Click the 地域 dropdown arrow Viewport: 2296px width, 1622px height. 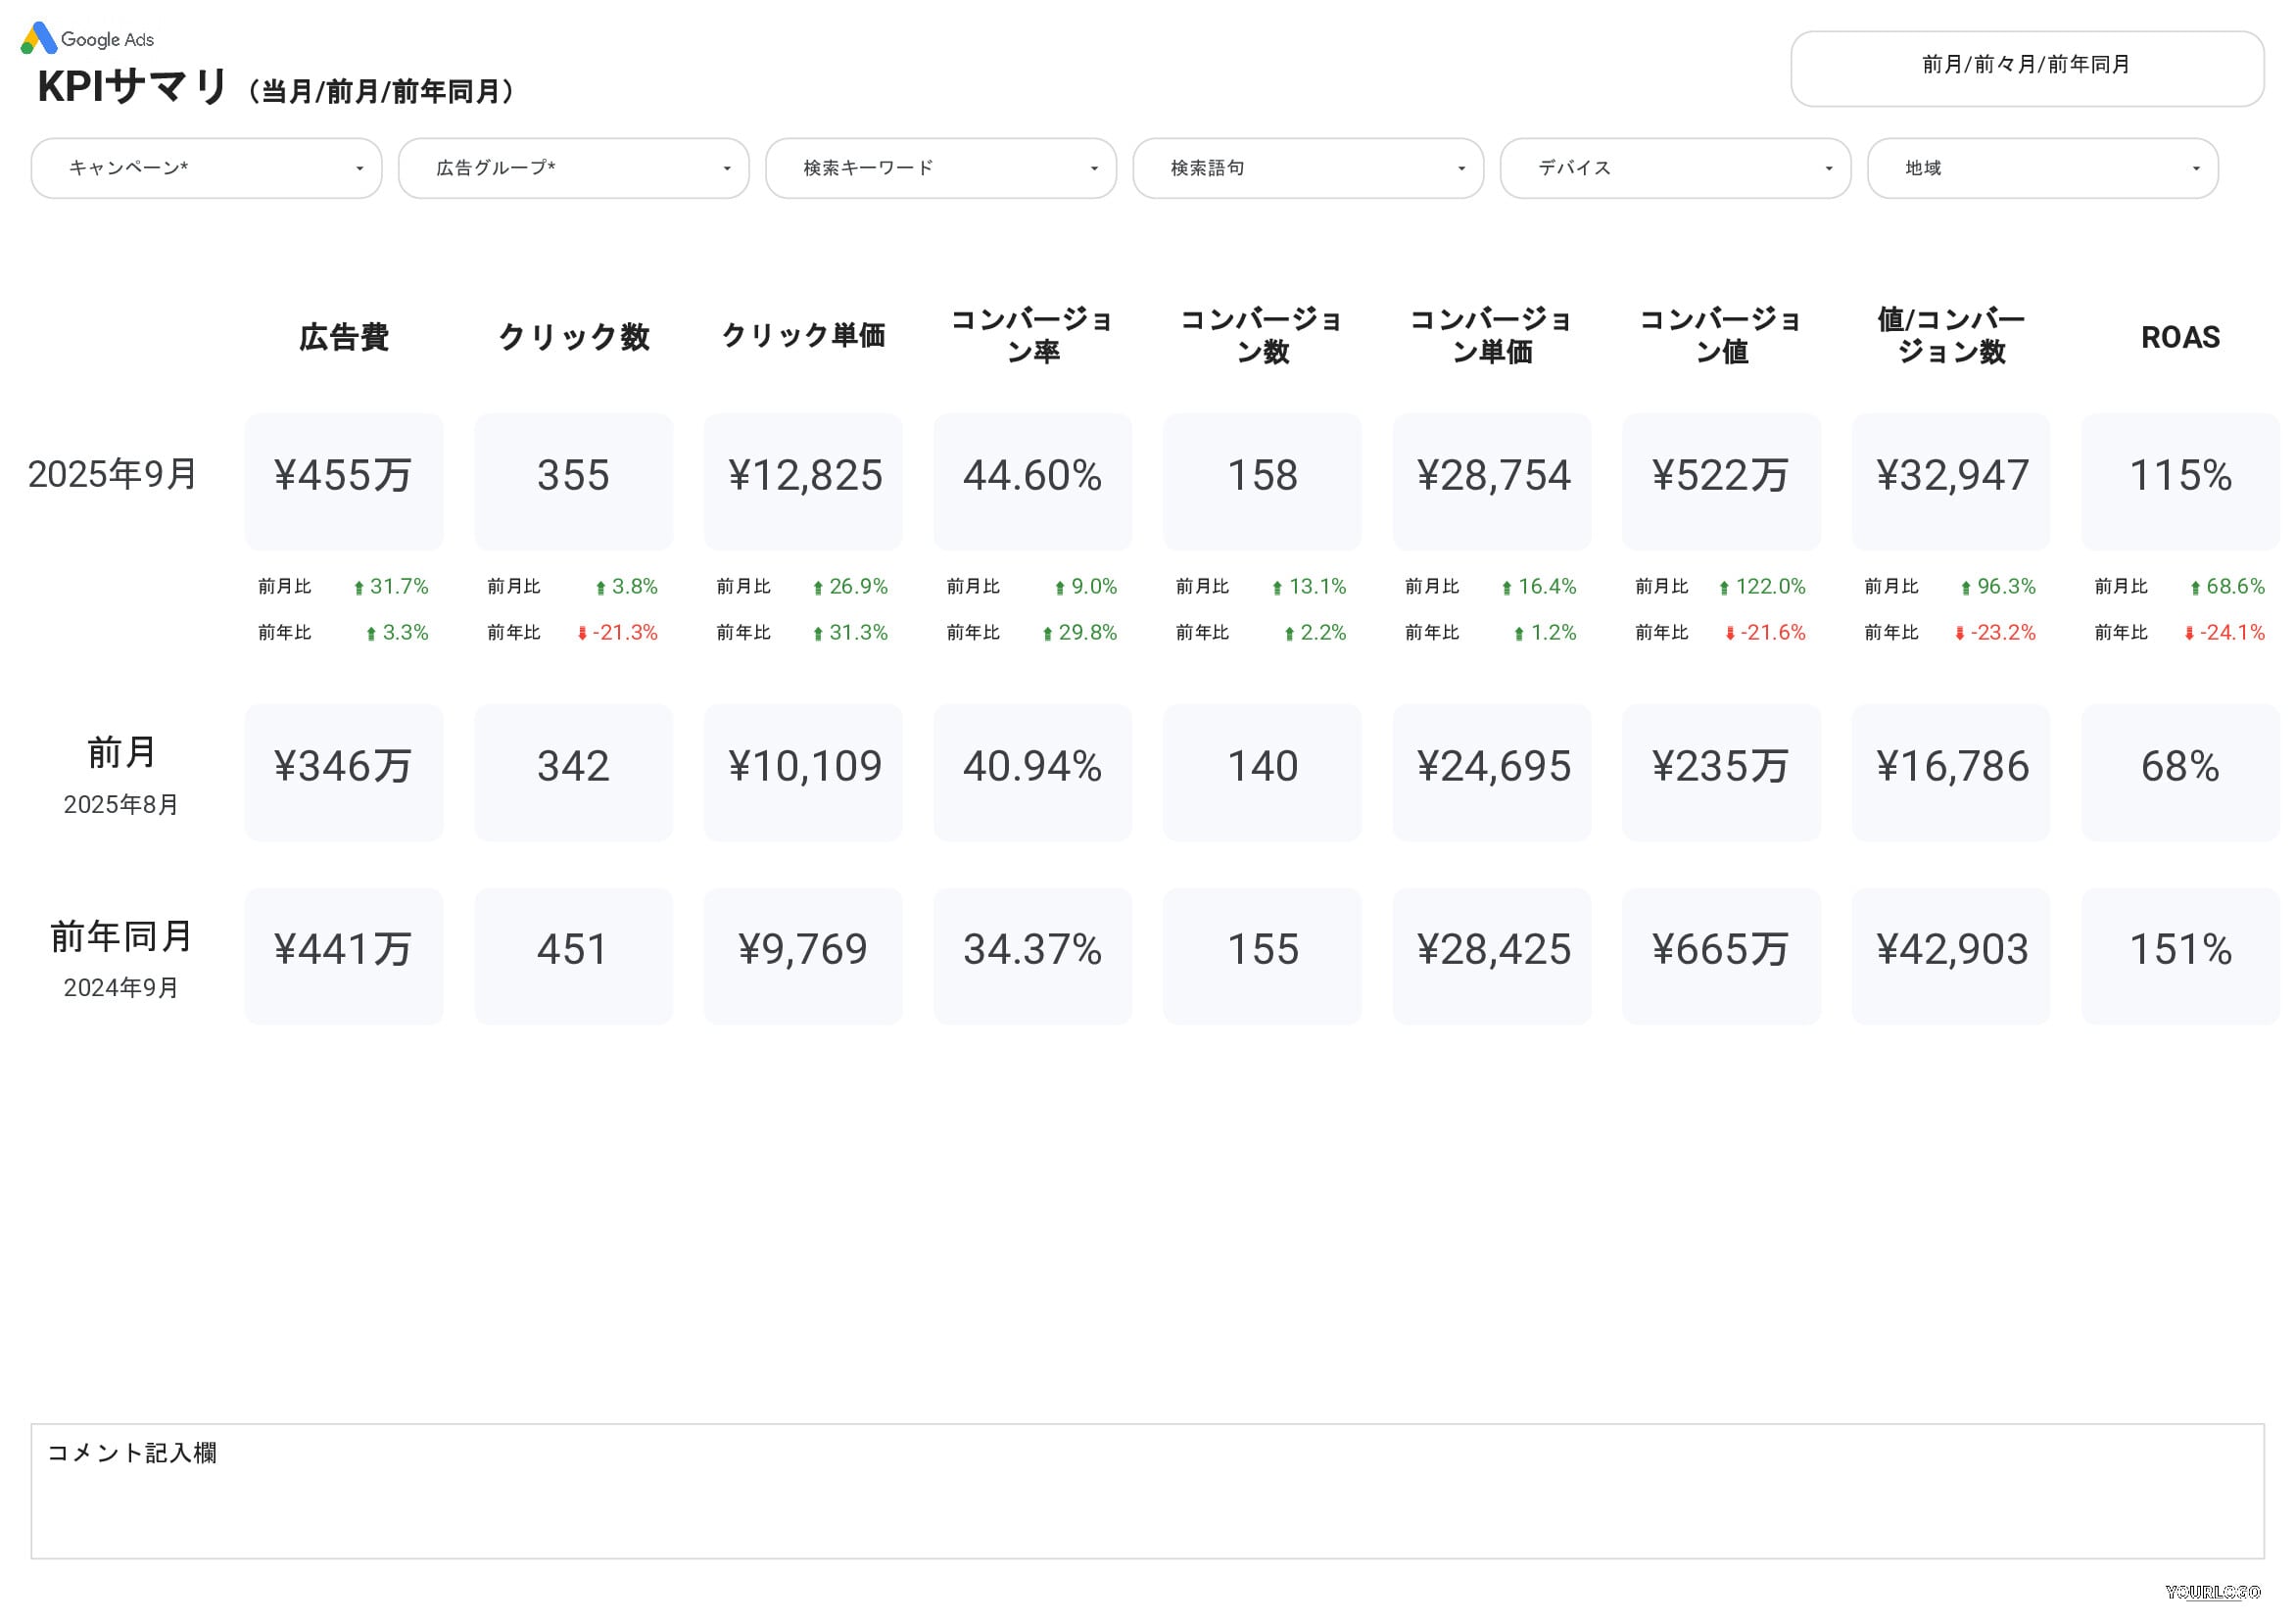[x=2195, y=169]
